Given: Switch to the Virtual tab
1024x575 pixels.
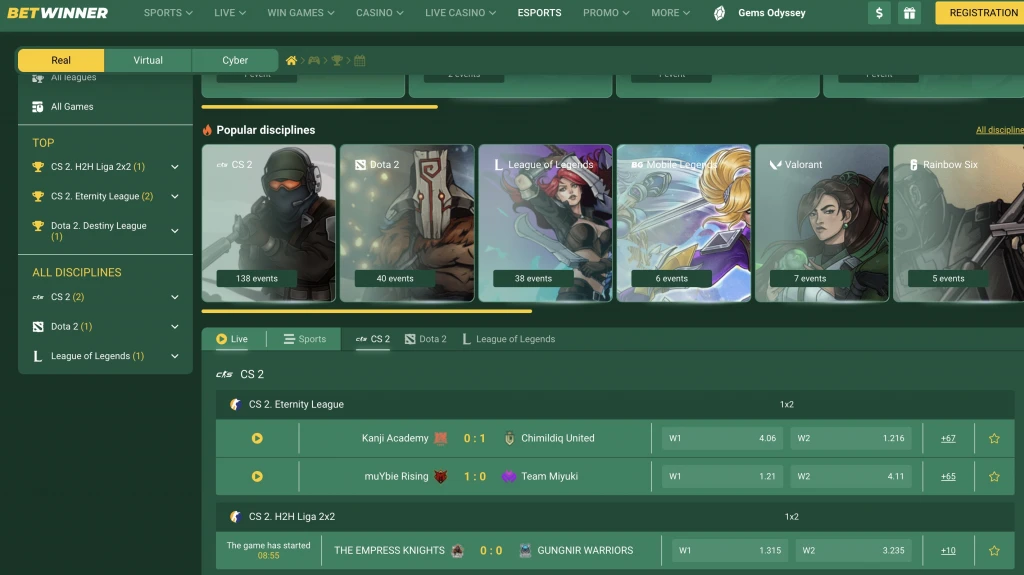Looking at the screenshot, I should pos(148,60).
